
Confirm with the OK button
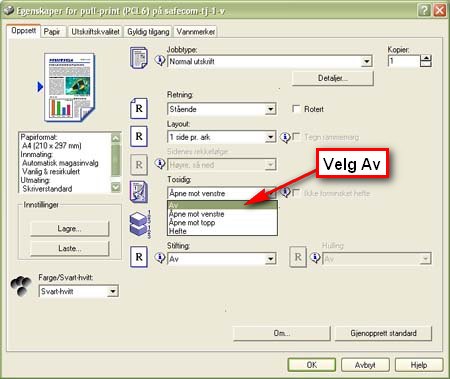coord(312,365)
